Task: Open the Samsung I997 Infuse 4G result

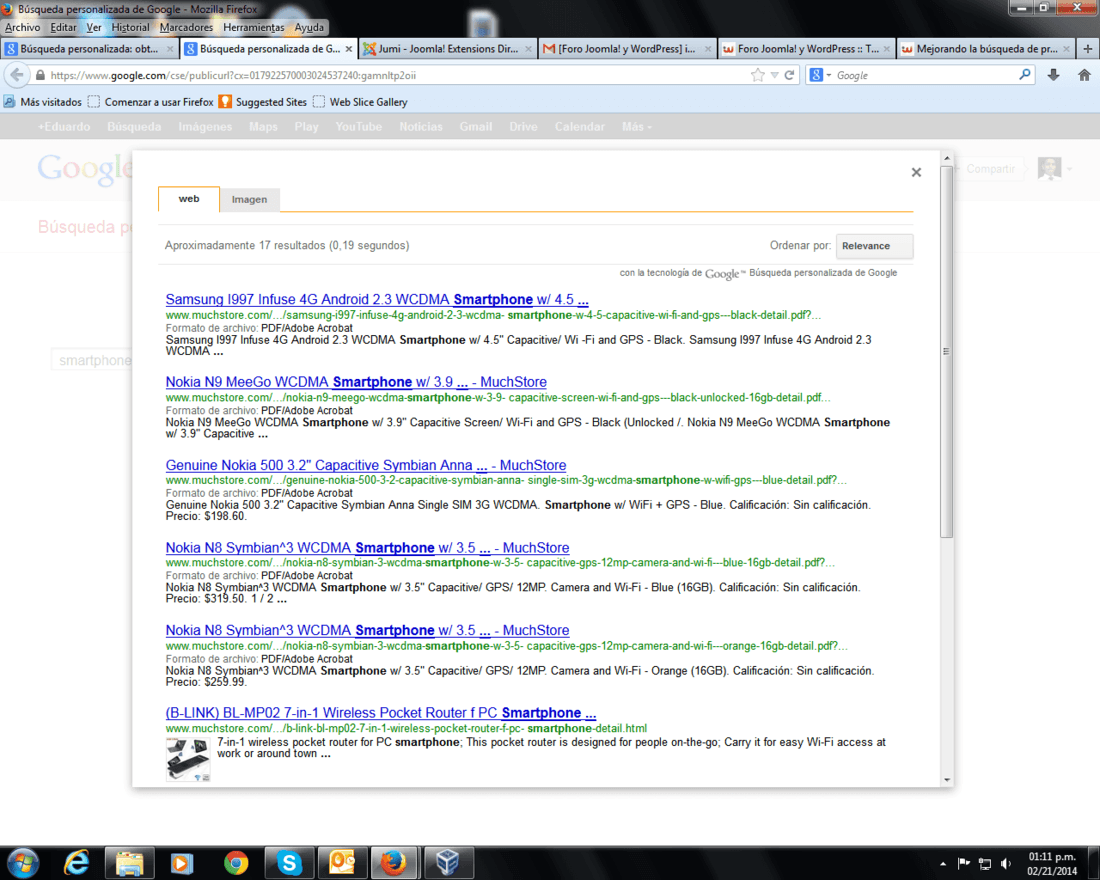Action: point(377,299)
